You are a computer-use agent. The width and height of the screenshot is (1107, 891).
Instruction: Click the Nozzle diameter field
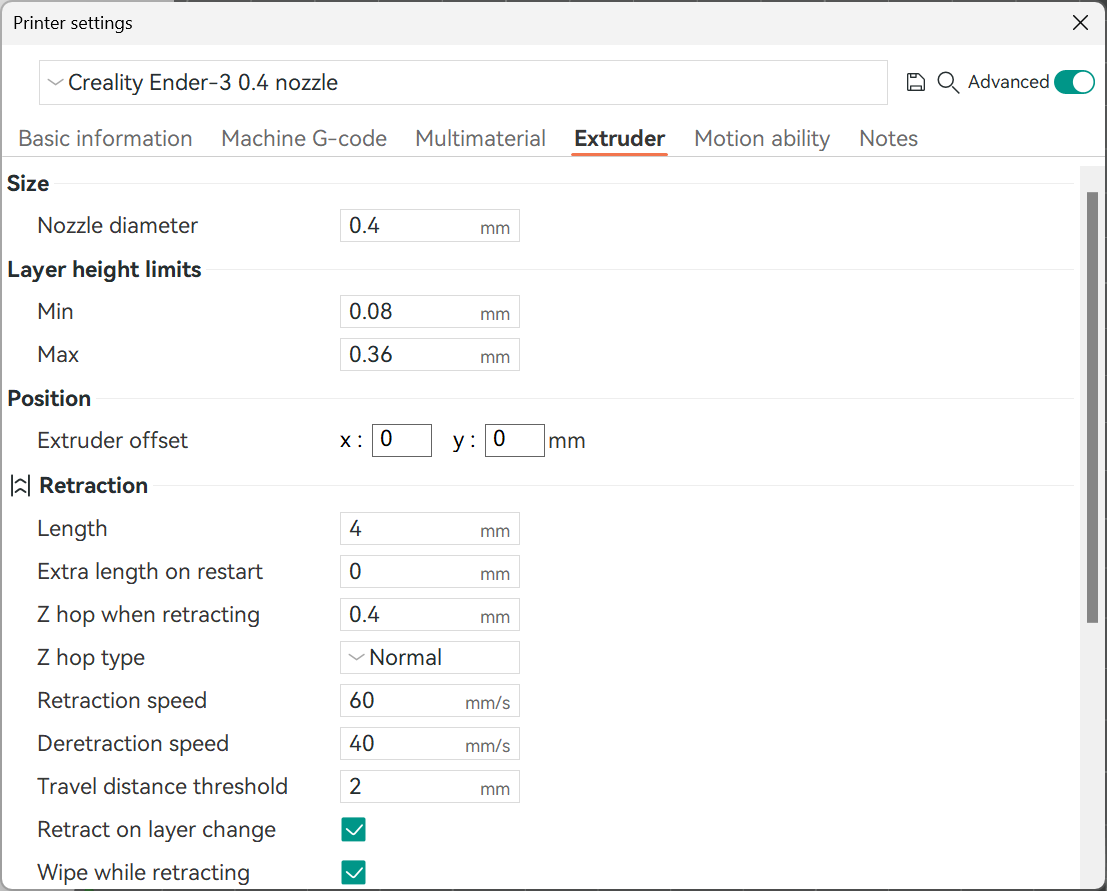tap(430, 226)
